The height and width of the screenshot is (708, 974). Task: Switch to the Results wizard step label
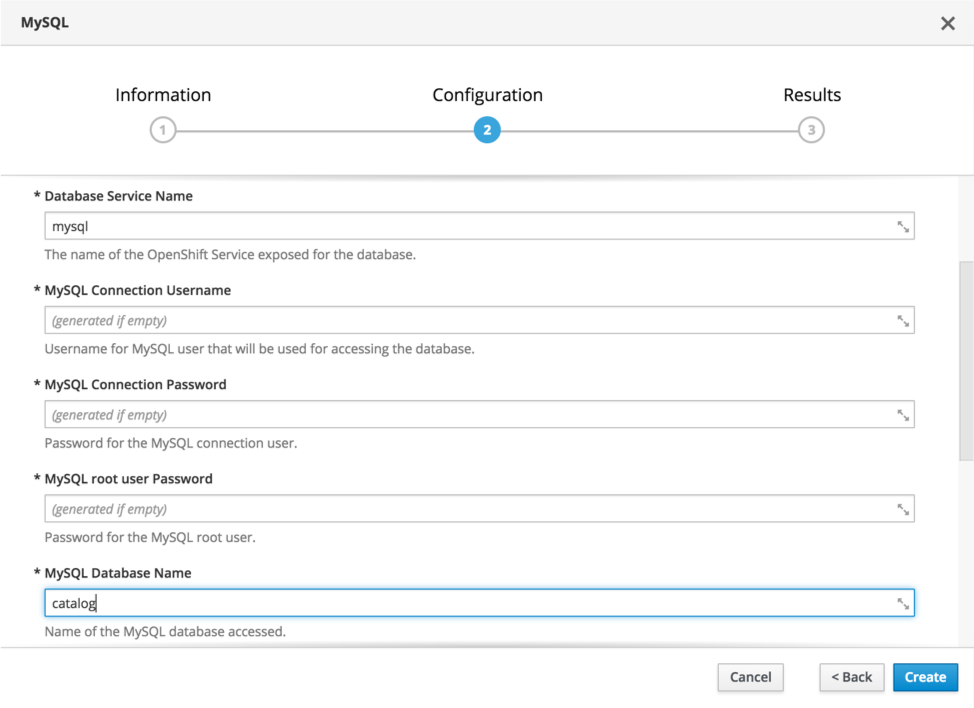click(x=812, y=95)
